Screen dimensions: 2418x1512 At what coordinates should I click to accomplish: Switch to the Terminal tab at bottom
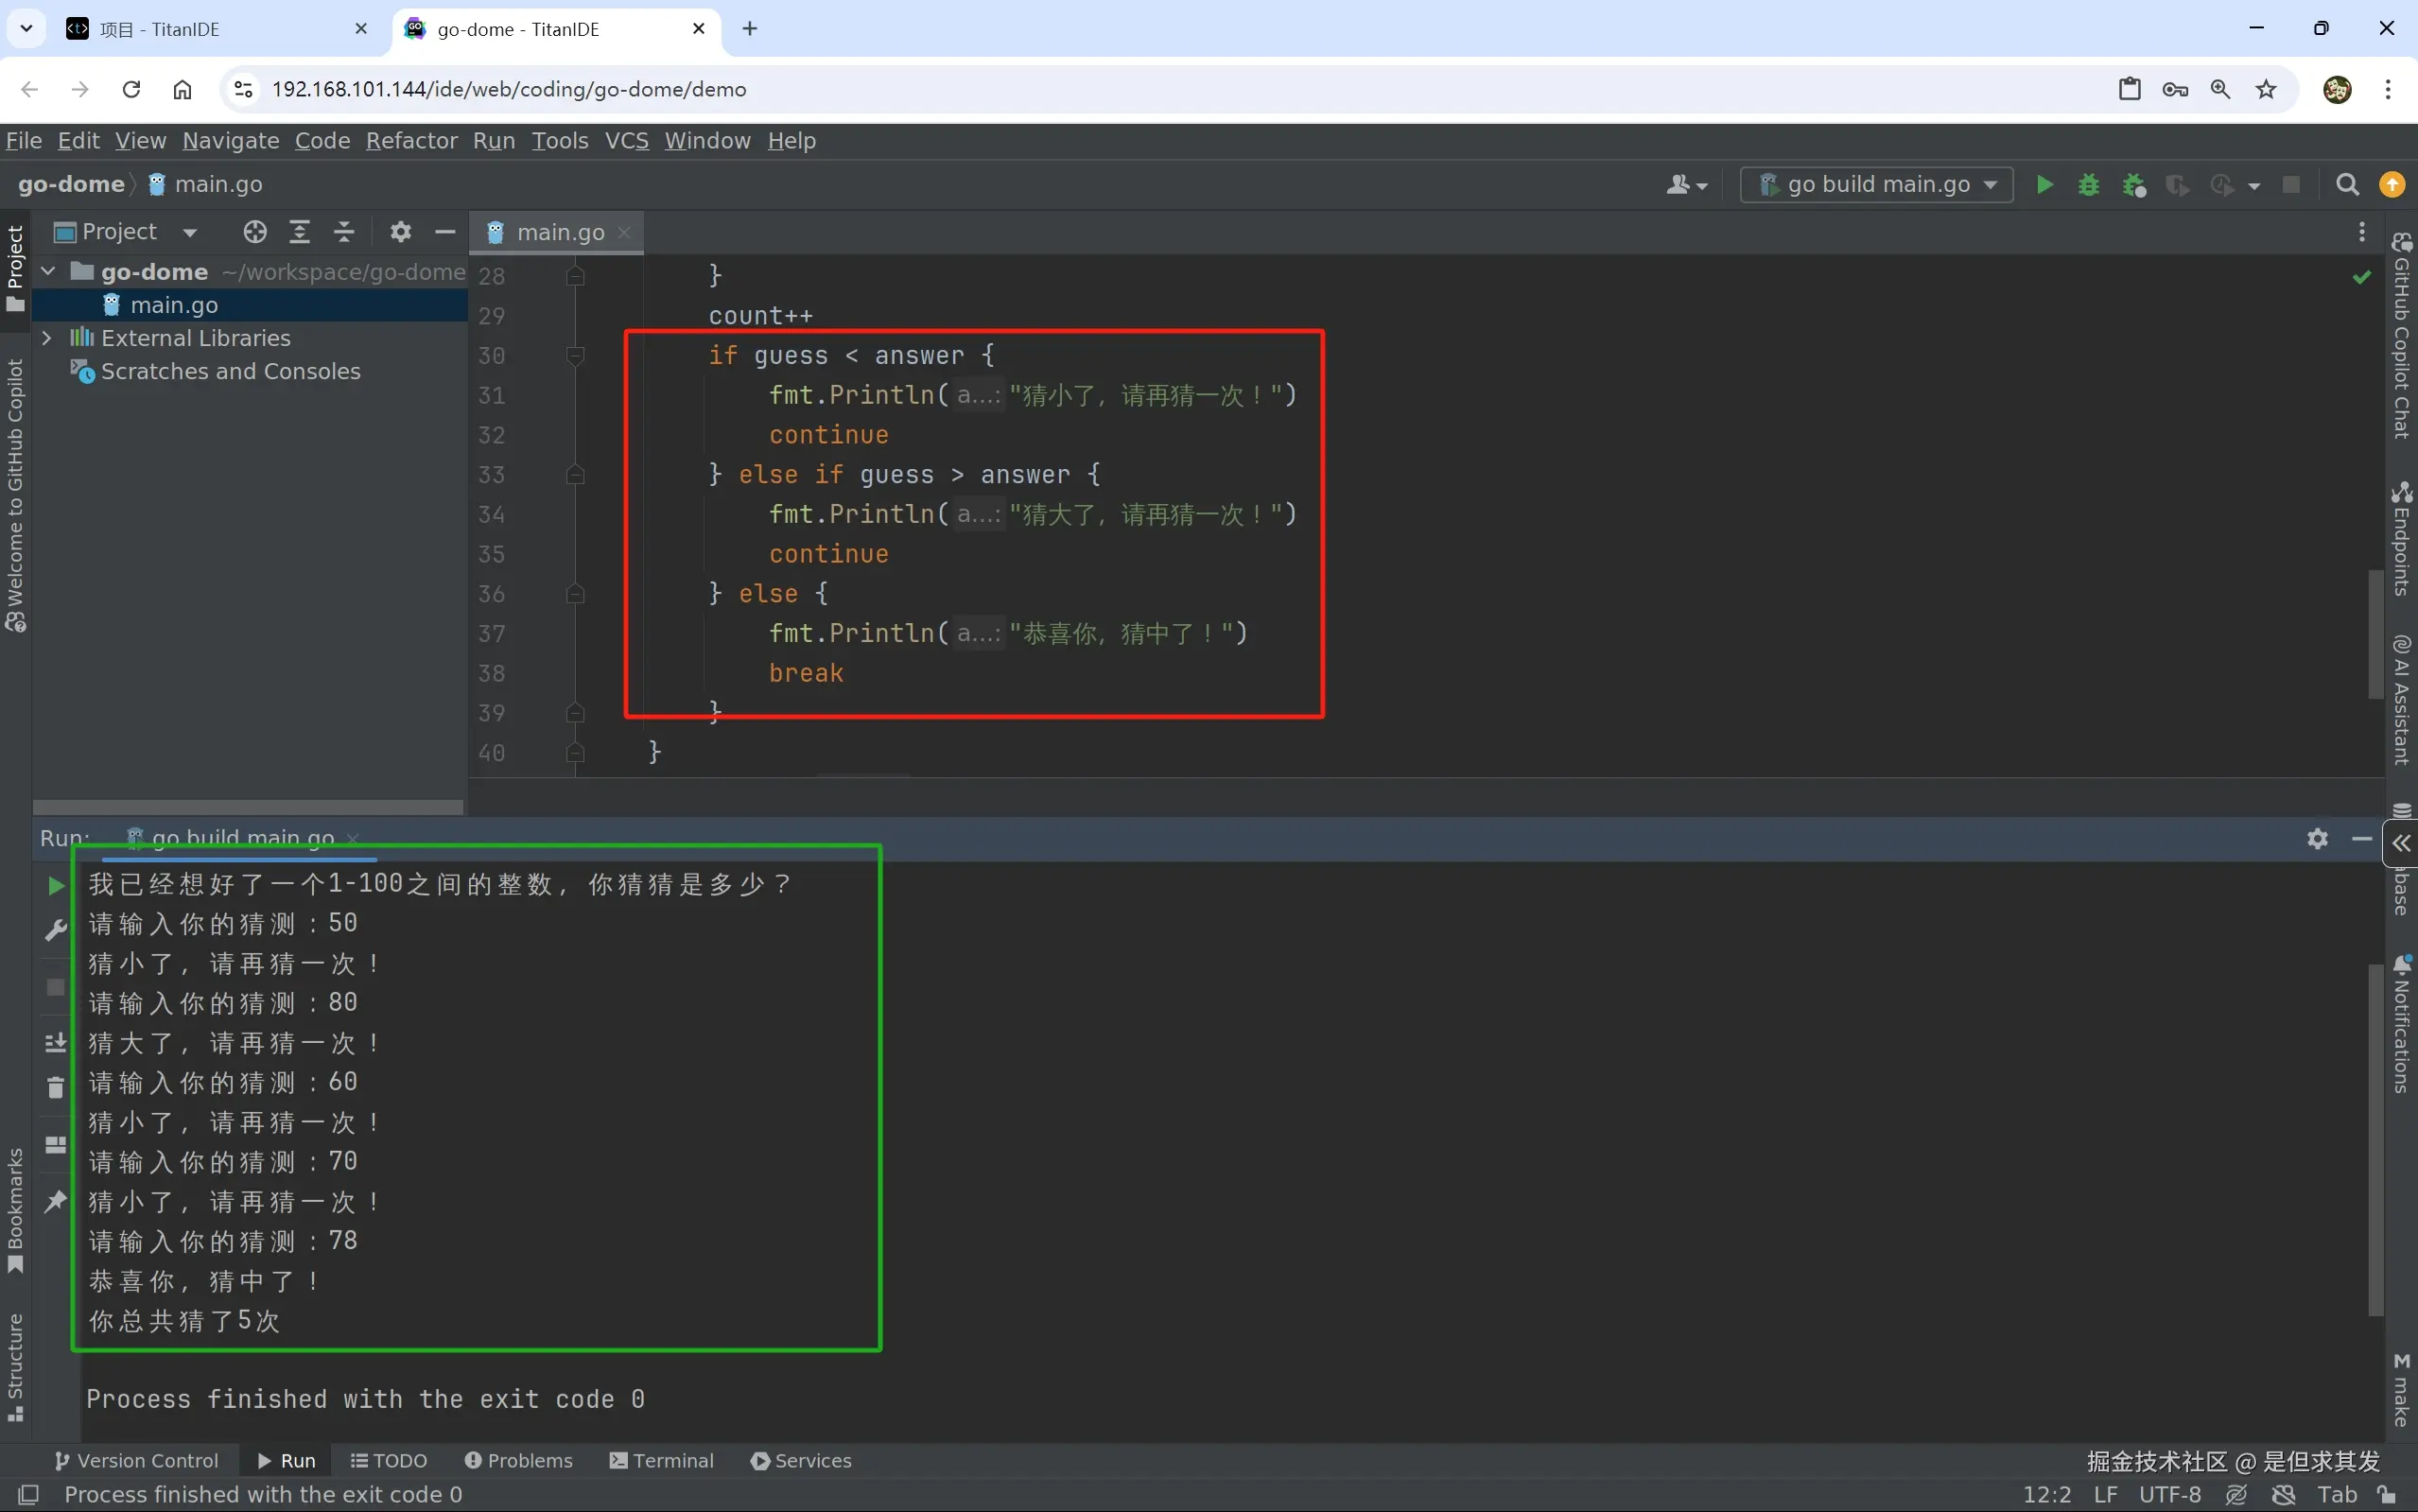(661, 1460)
